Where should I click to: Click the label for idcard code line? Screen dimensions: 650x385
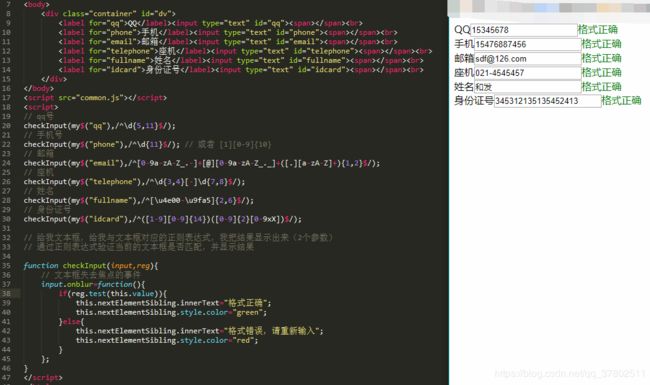coord(241,70)
